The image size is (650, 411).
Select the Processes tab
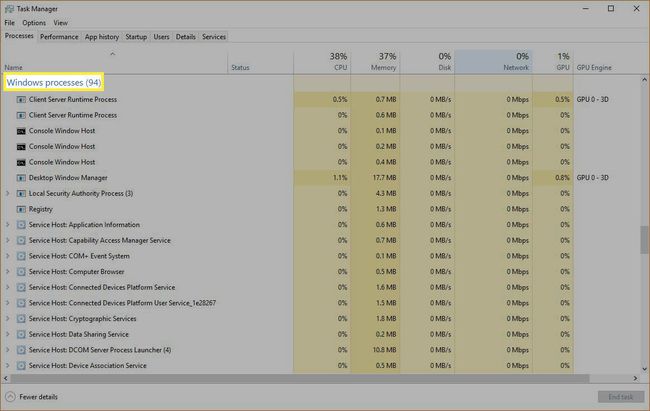[19, 36]
